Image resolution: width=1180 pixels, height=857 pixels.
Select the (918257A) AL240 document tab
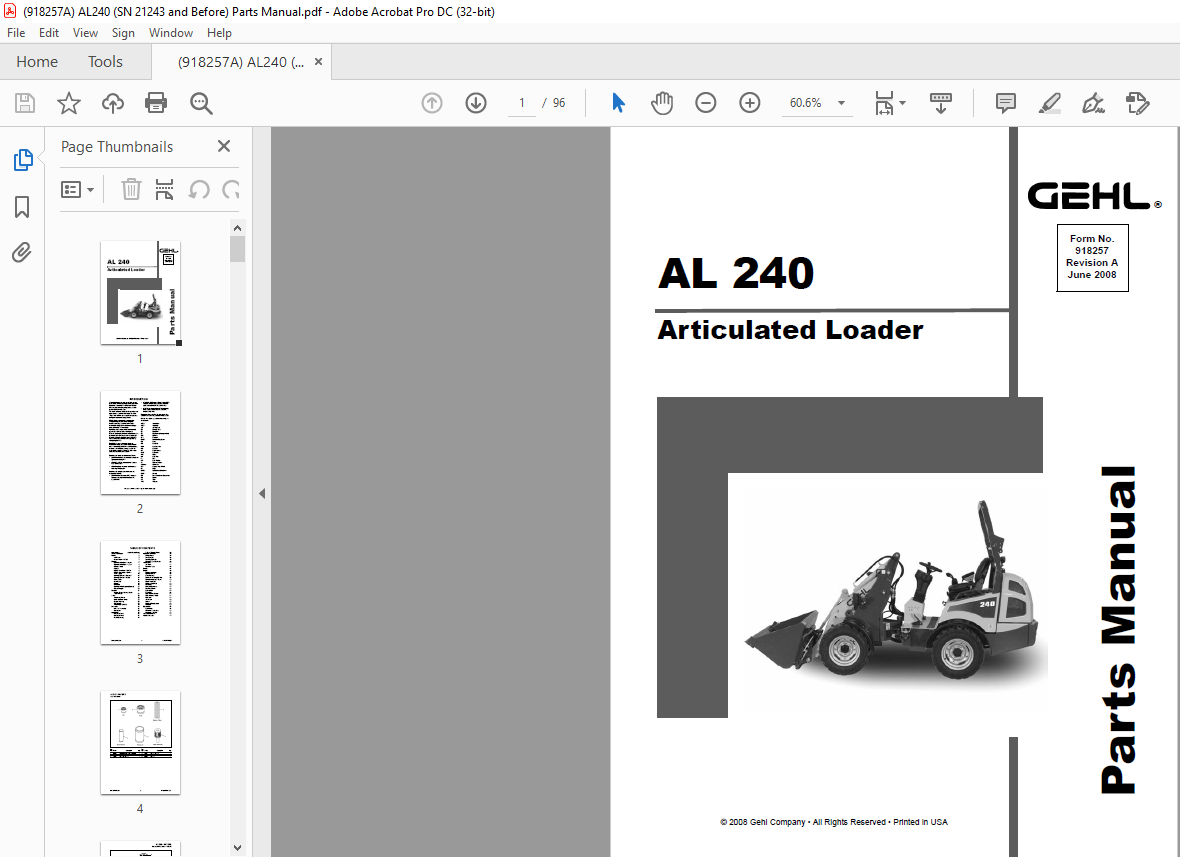(x=241, y=62)
